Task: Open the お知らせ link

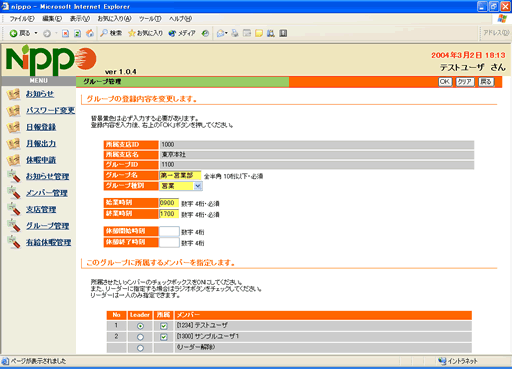Action: (x=40, y=94)
